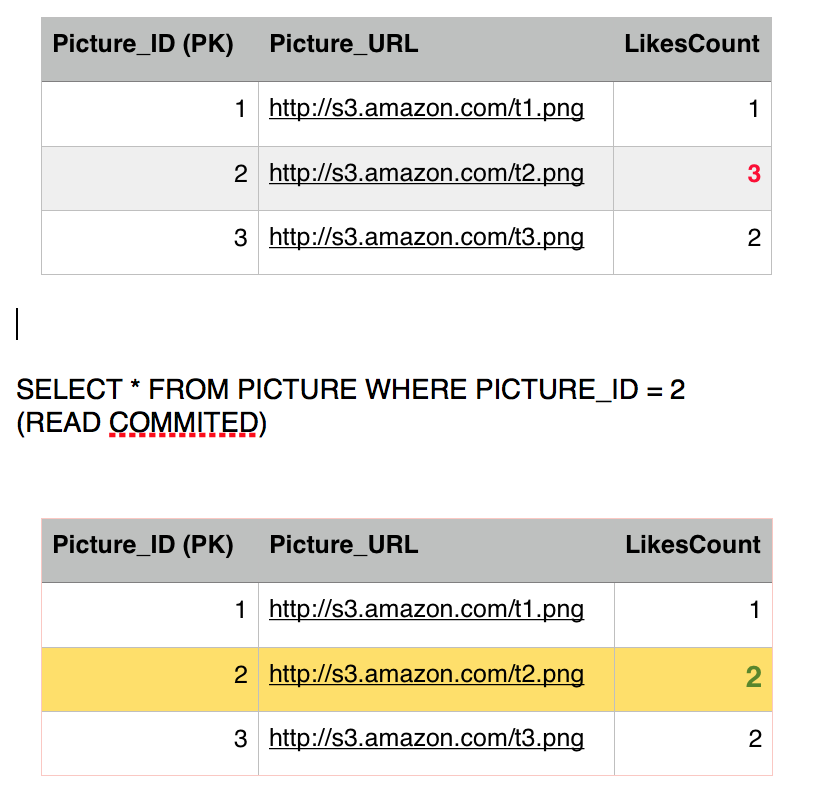Viewport: 828px width, 810px height.
Task: Click the Picture_URL header in the top table
Action: coord(344,44)
